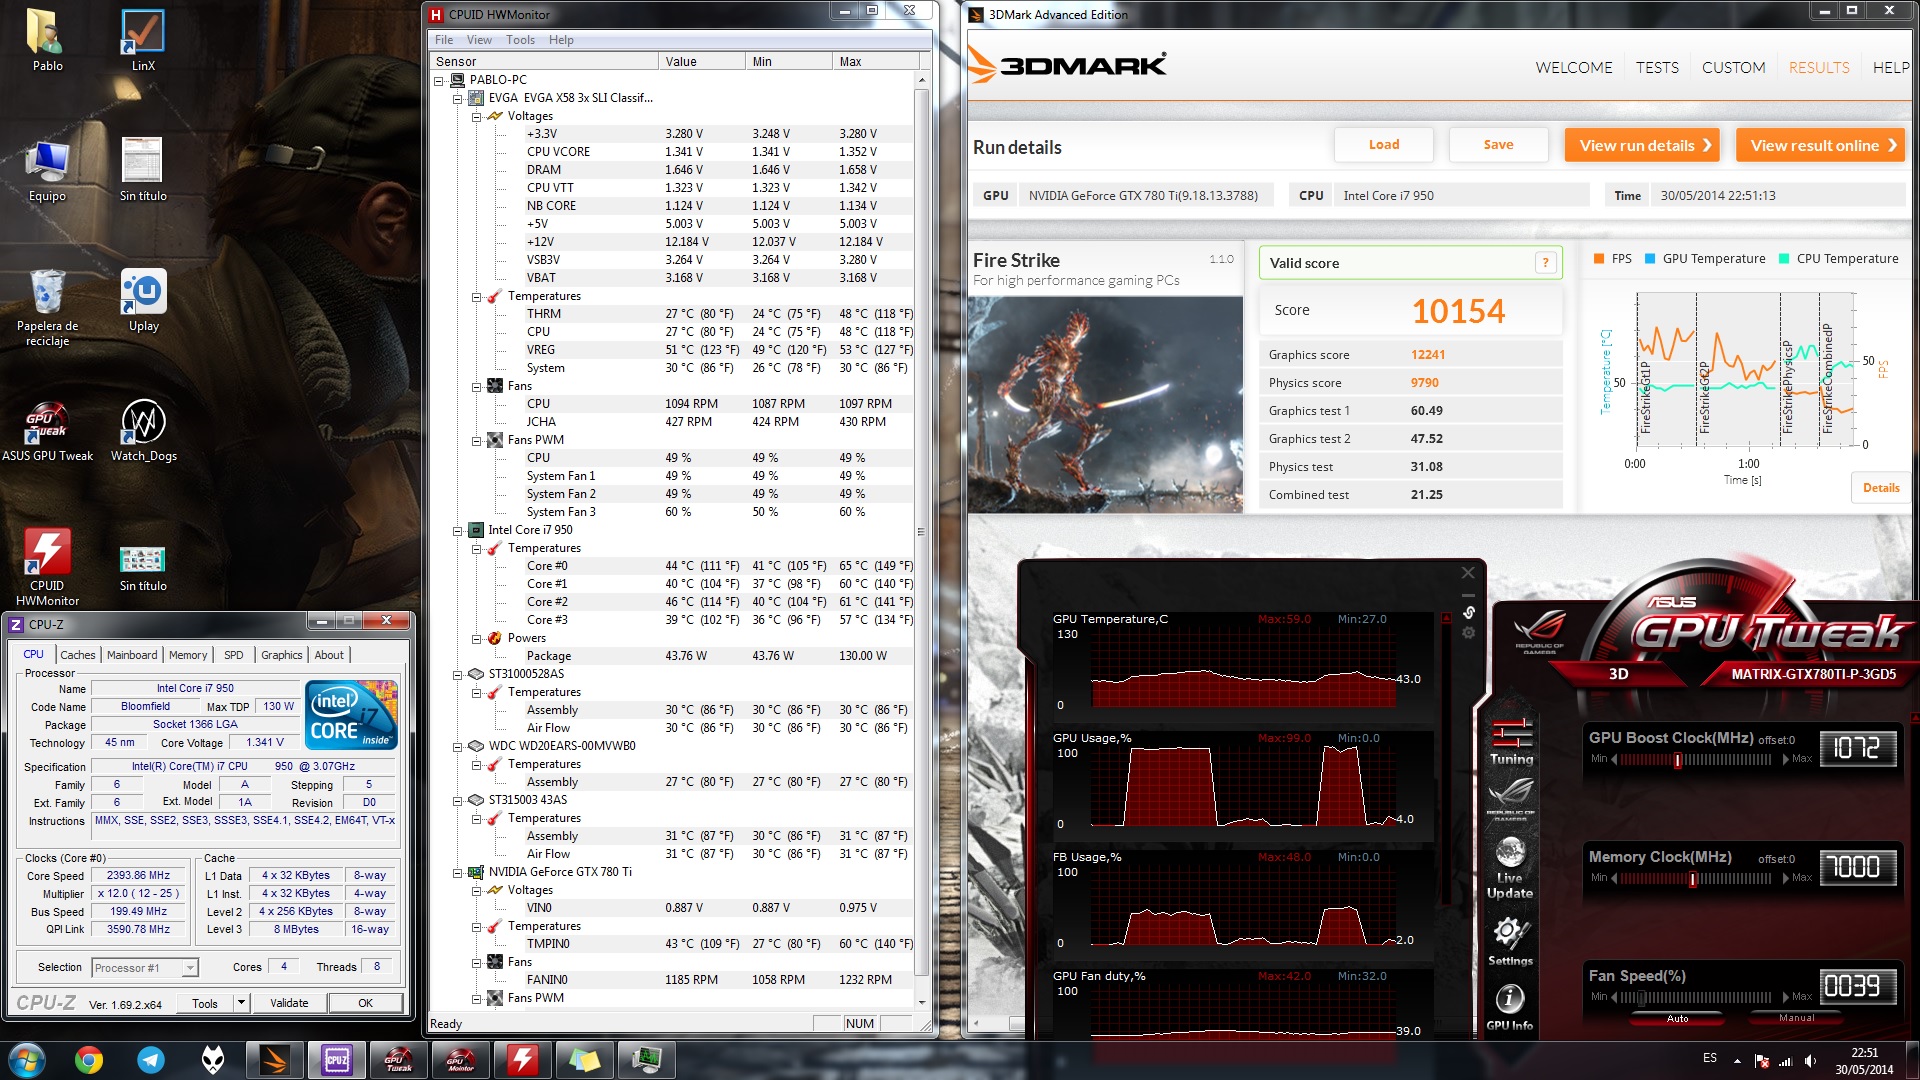Collapse the Intel Core i7 950 tree node
This screenshot has width=1920, height=1080.
[458, 530]
